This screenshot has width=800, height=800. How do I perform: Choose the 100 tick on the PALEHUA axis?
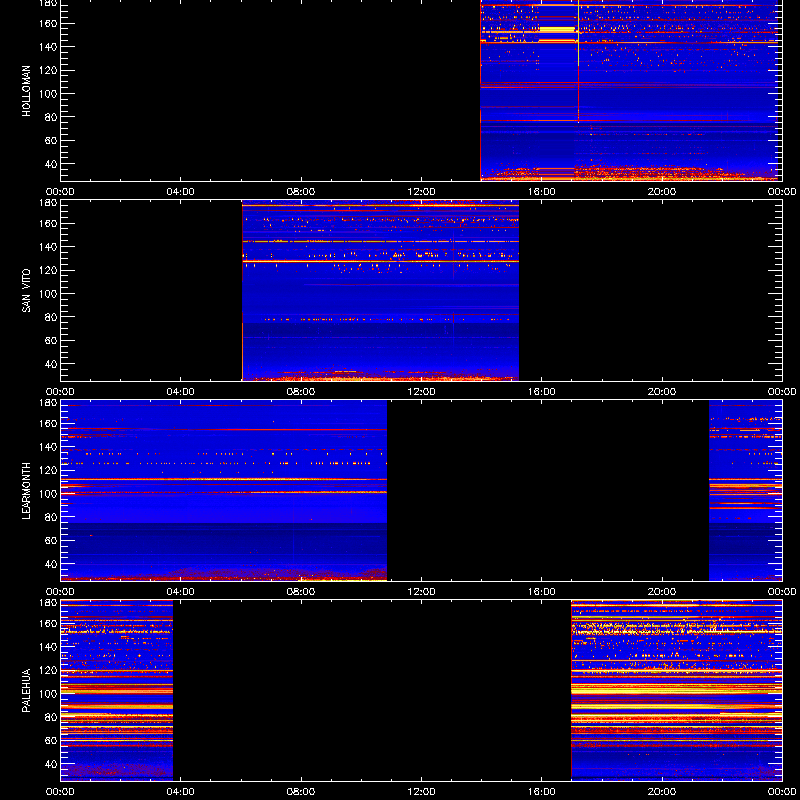pyautogui.click(x=49, y=694)
